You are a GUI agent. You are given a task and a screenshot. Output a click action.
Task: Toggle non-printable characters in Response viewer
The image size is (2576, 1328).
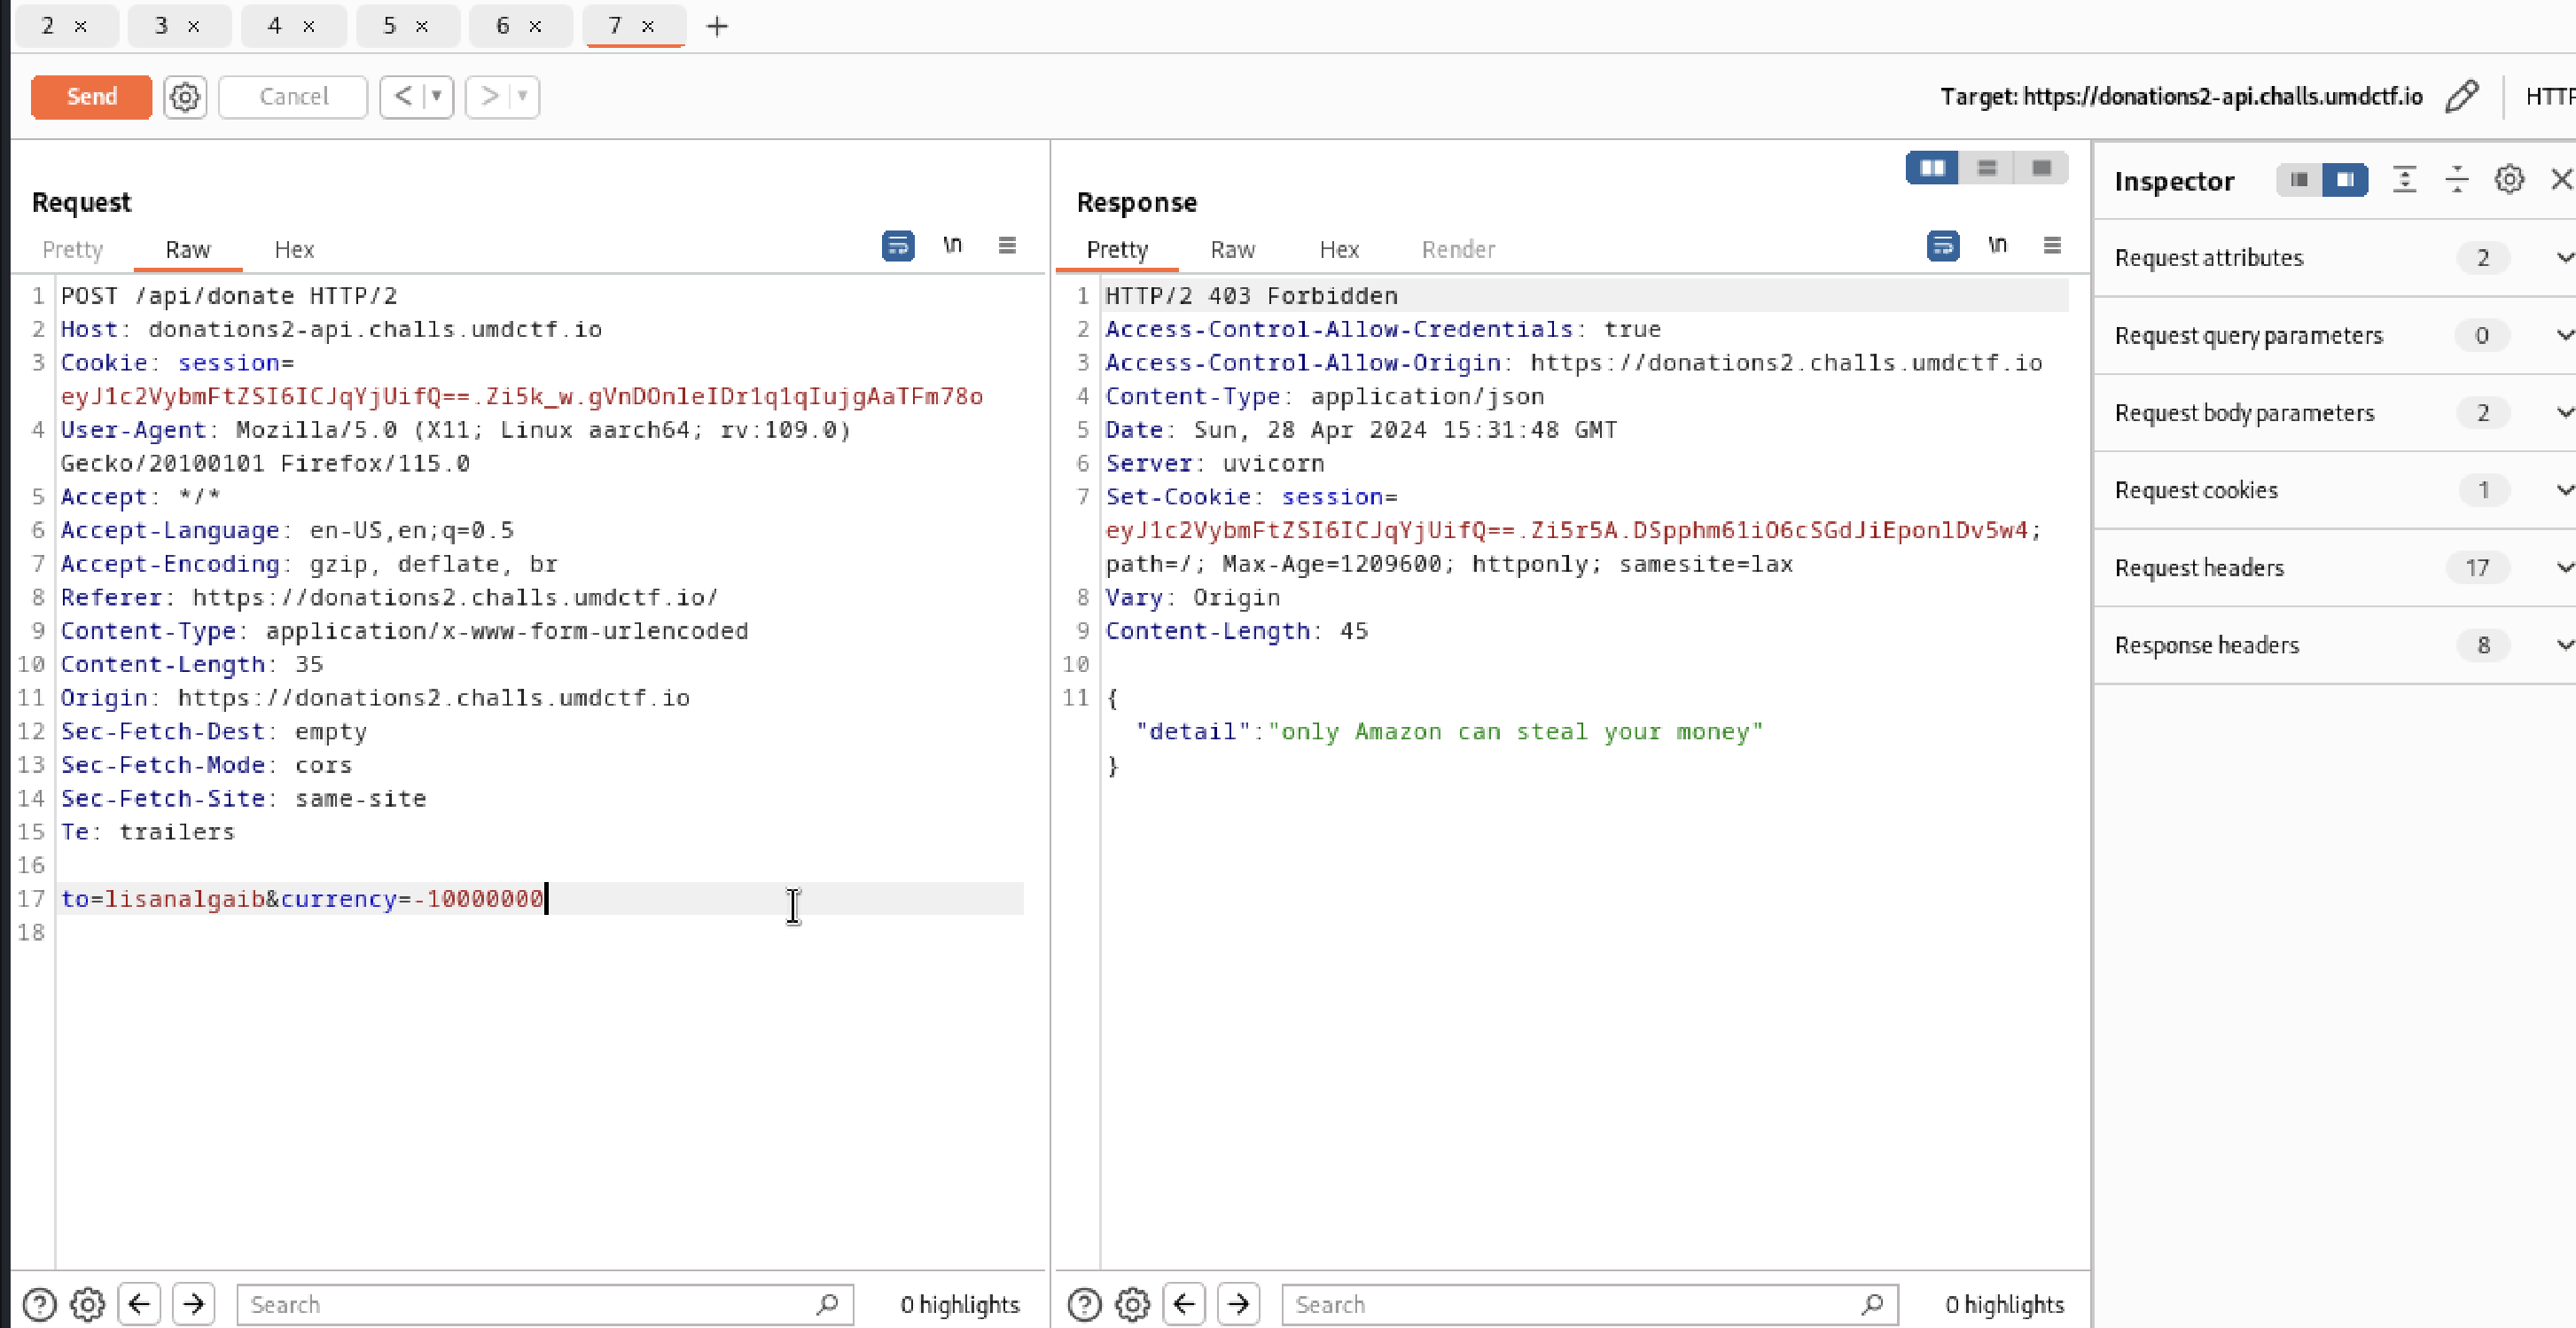click(x=1998, y=245)
